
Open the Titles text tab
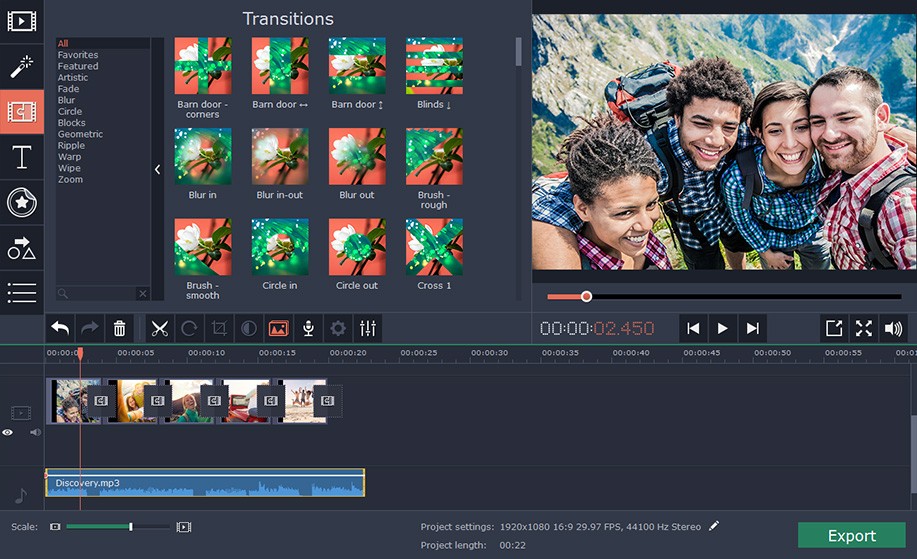(22, 157)
